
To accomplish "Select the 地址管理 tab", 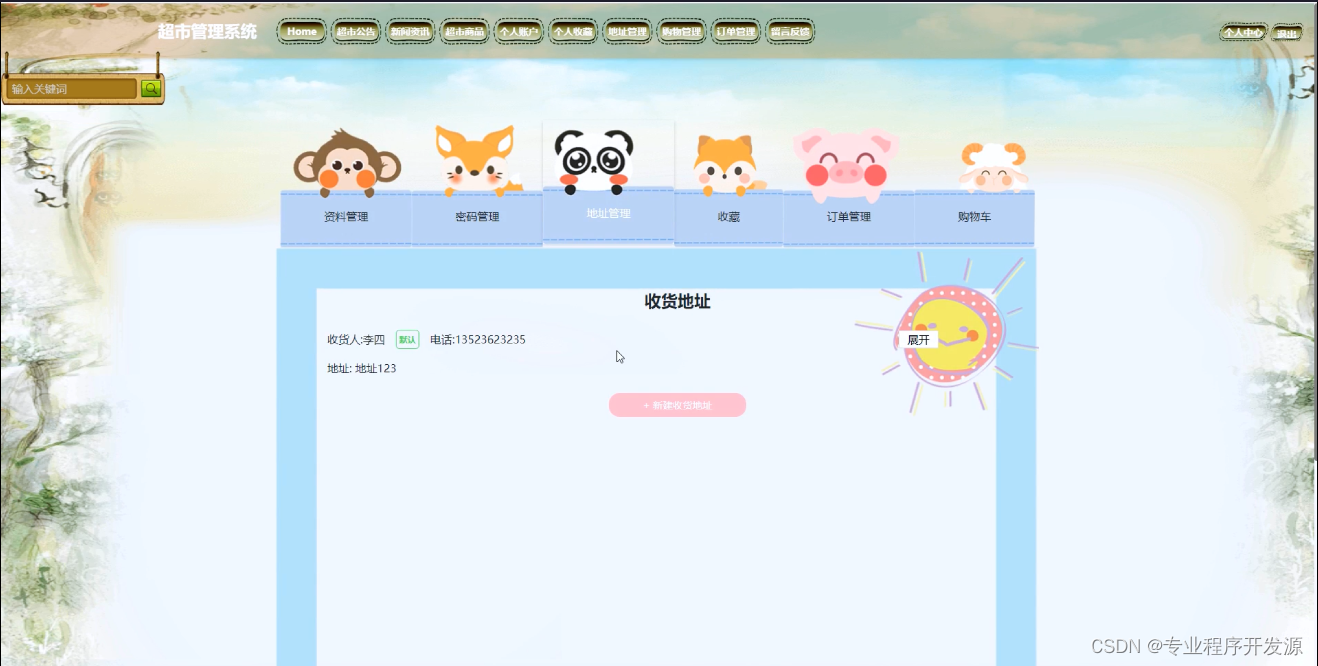I will pos(608,214).
